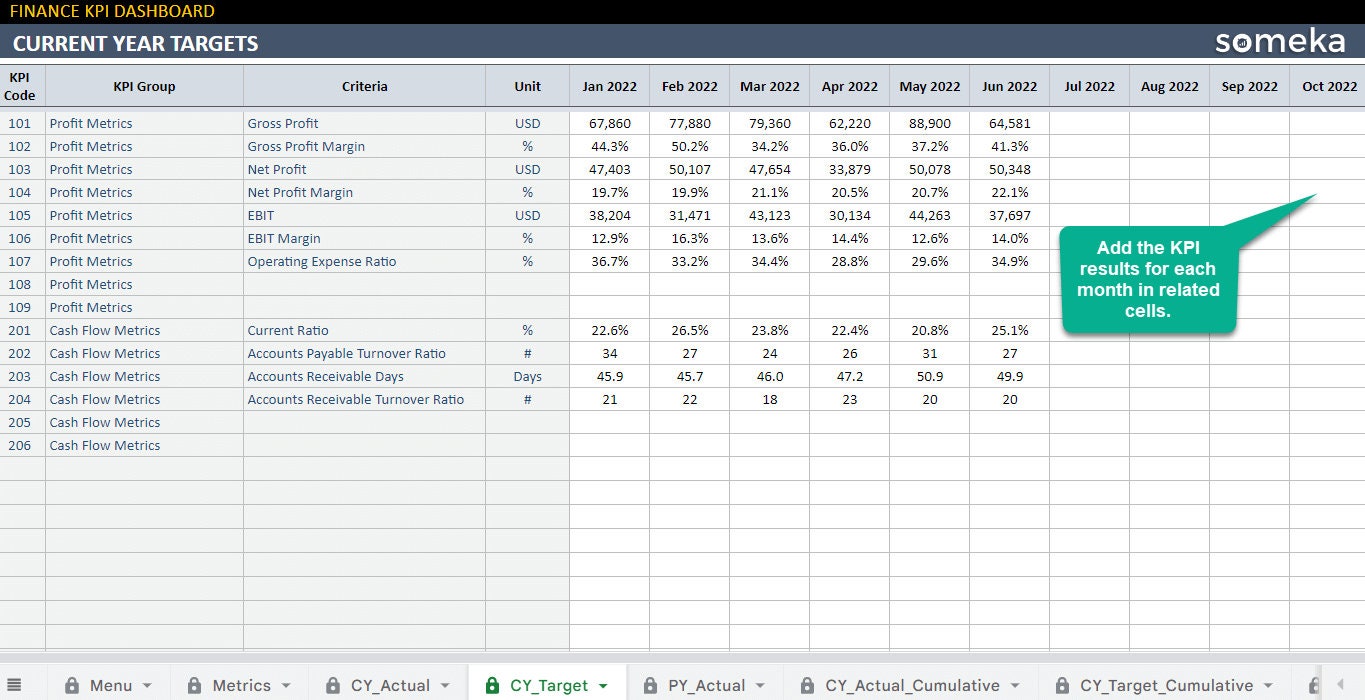The image size is (1365, 700).
Task: Click the lock icon on CY_Actual tab
Action: [333, 686]
